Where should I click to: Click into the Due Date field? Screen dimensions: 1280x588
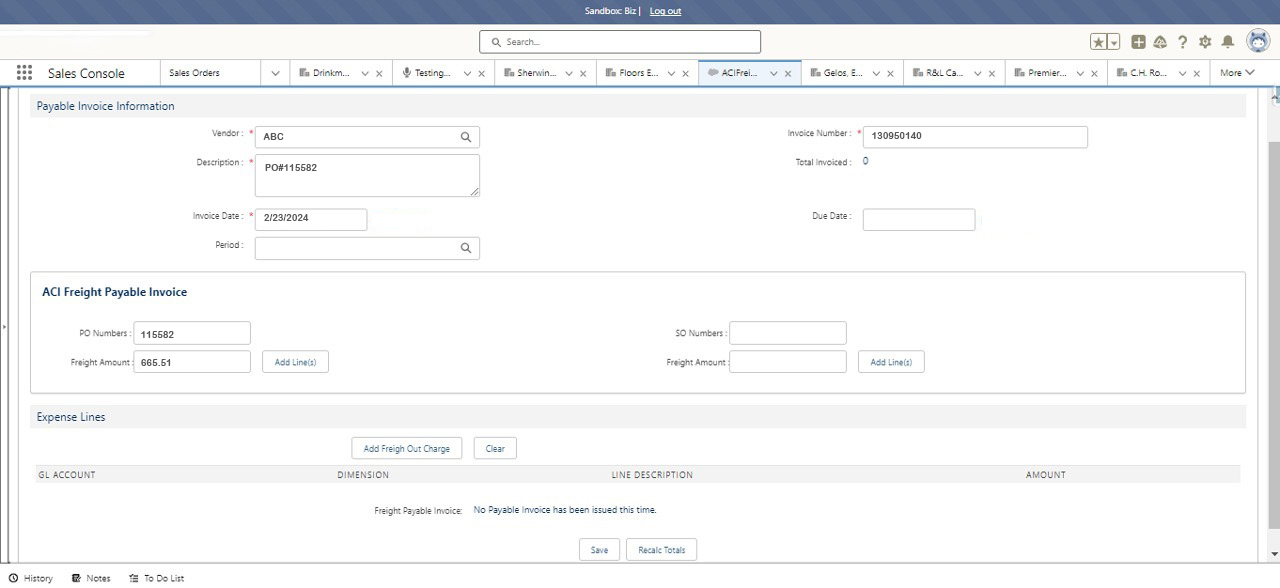point(918,220)
